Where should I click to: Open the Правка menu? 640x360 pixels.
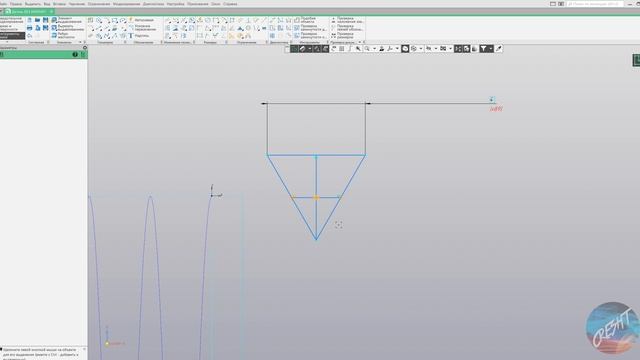coord(16,4)
